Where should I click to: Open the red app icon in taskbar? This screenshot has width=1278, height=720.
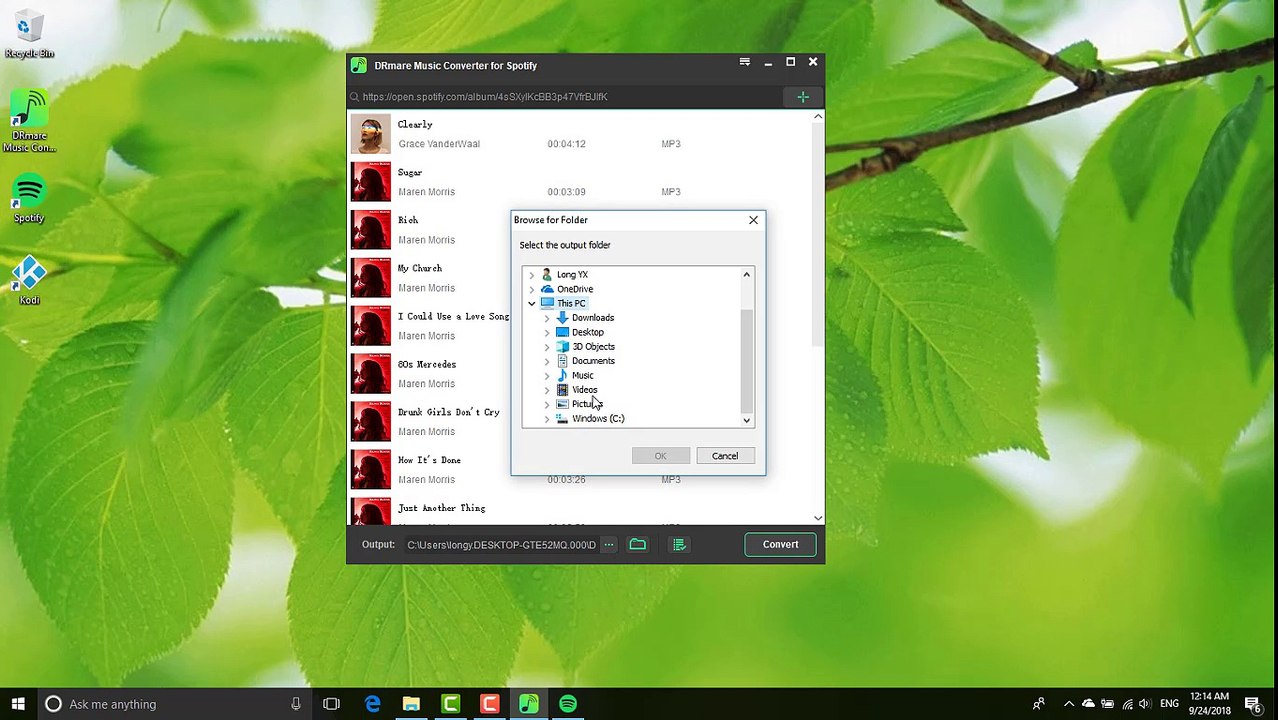pos(489,704)
